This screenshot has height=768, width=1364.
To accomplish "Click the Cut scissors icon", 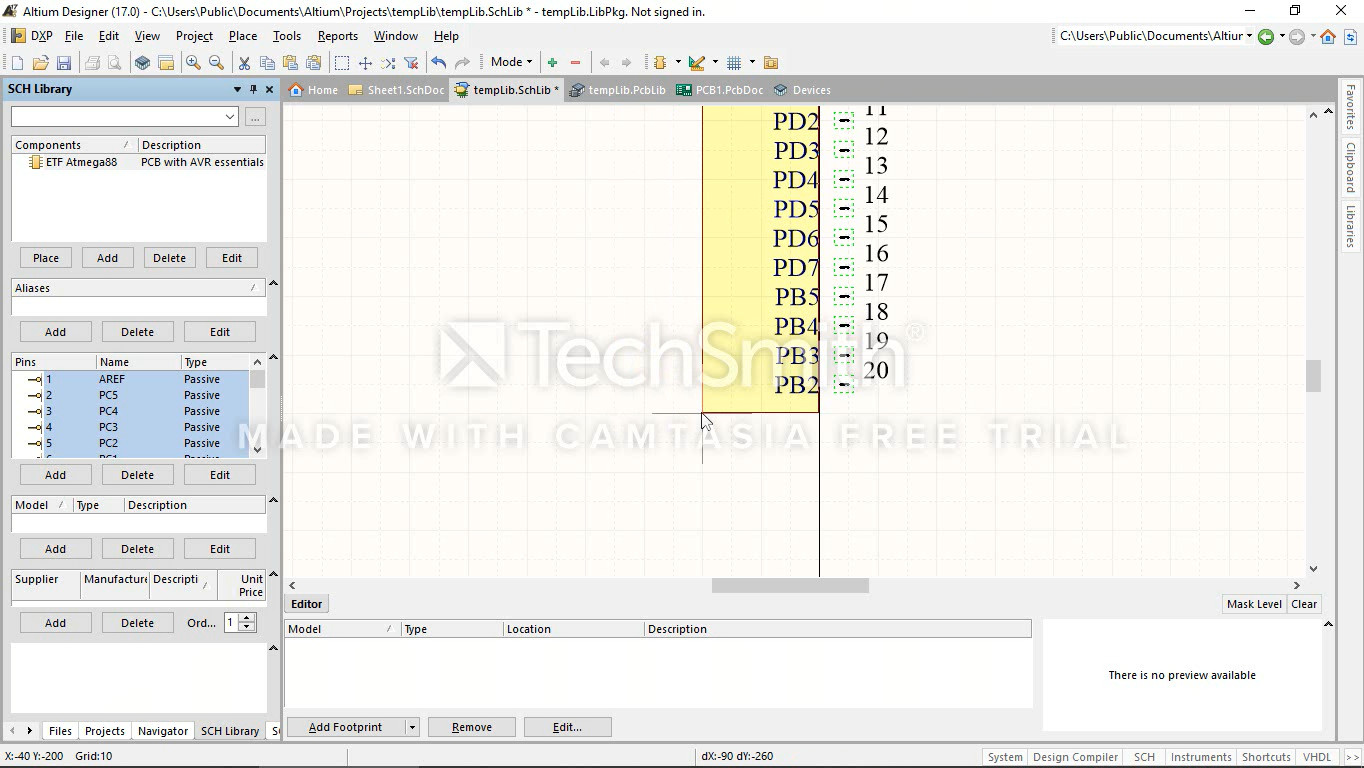I will [x=243, y=63].
